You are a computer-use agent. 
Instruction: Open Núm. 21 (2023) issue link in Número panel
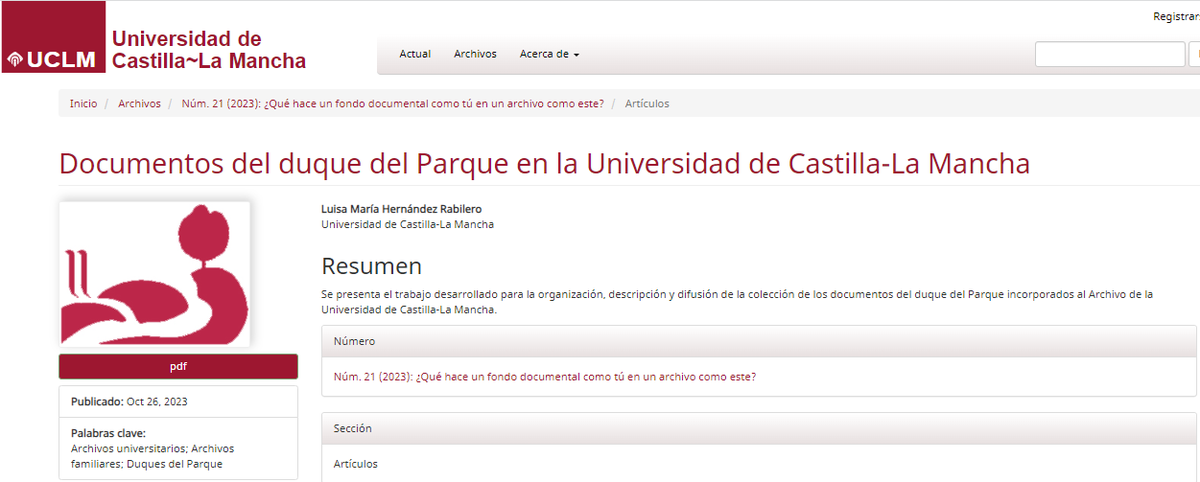pyautogui.click(x=544, y=377)
